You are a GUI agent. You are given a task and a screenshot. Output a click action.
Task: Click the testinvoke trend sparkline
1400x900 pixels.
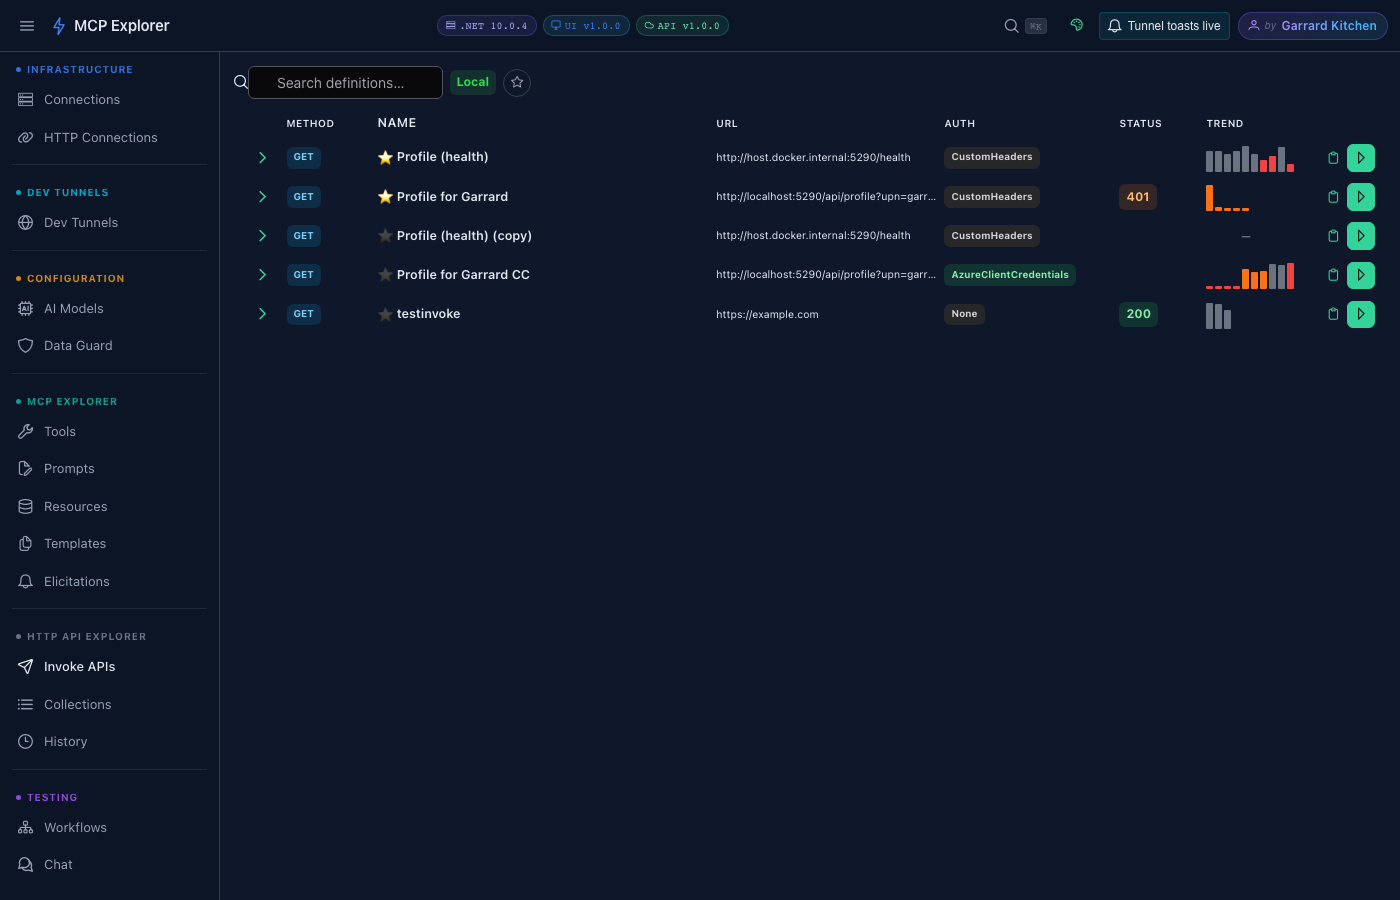[x=1219, y=316]
